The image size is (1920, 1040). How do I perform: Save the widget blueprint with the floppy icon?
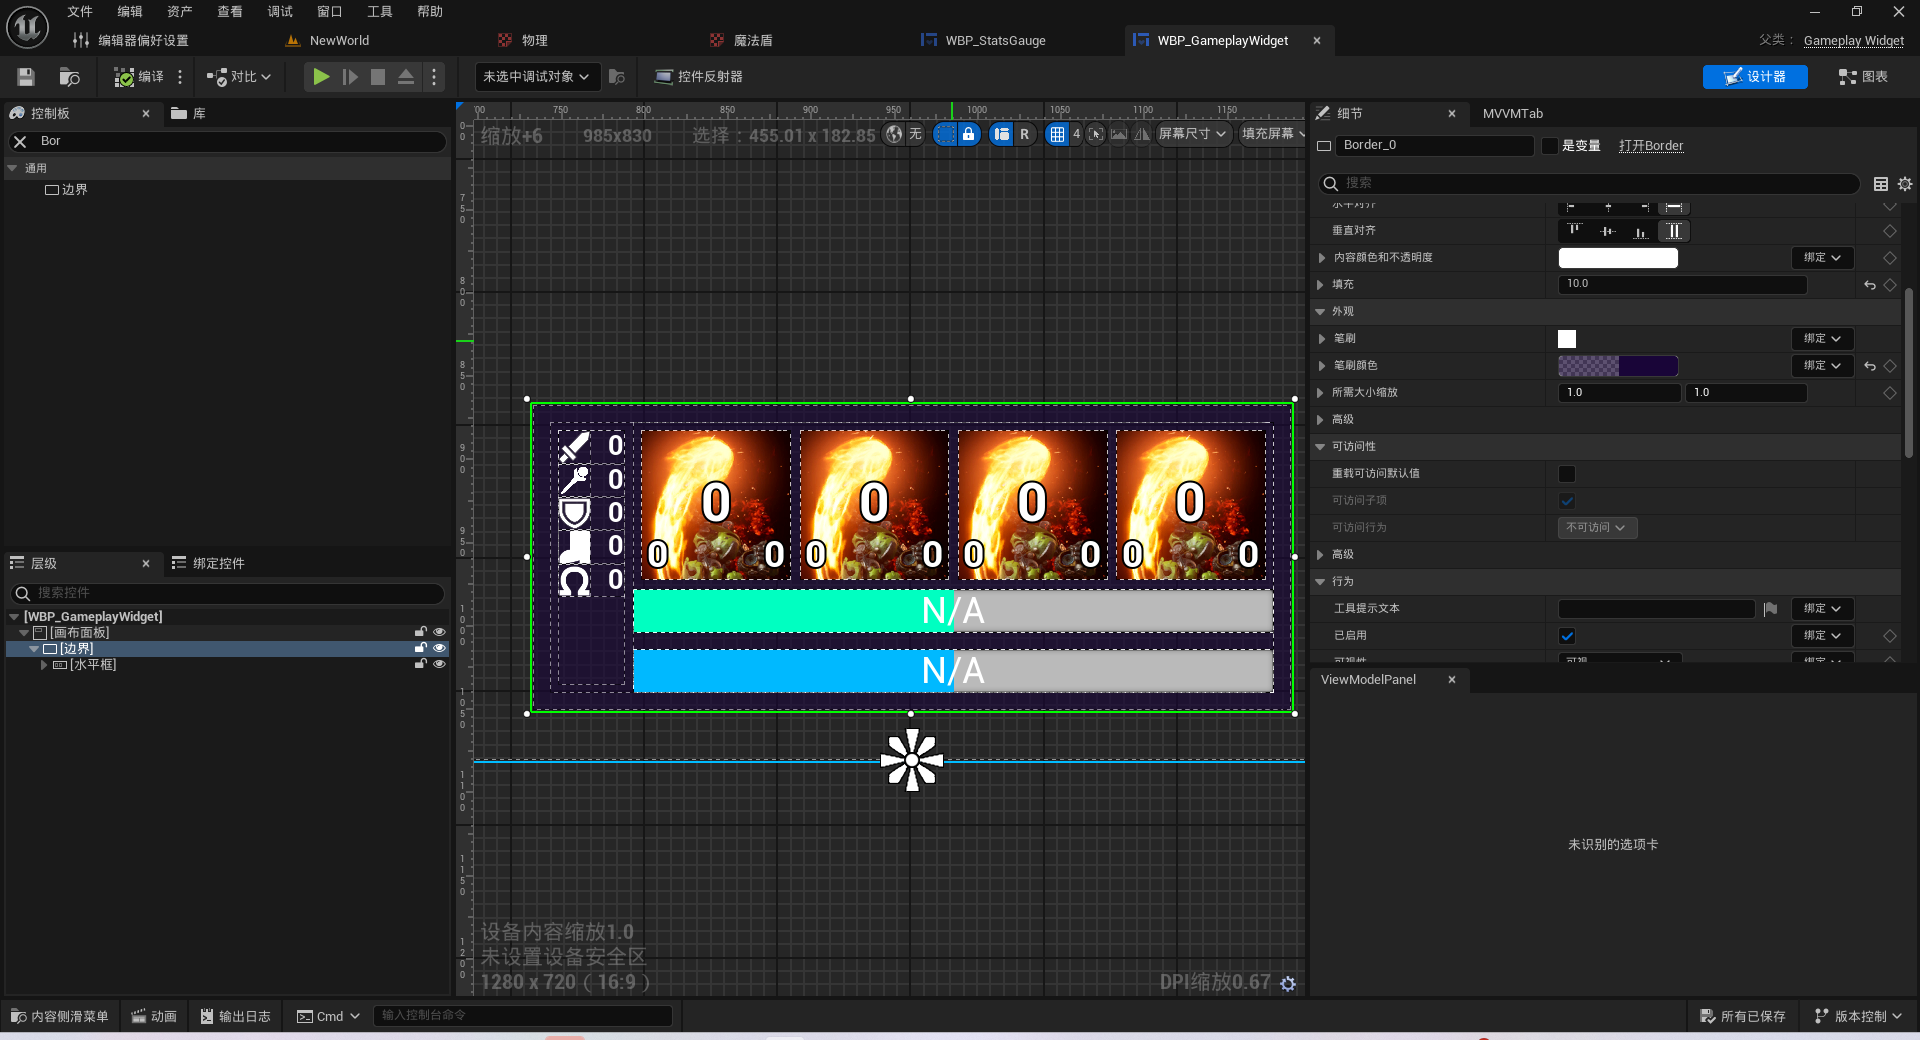[26, 77]
